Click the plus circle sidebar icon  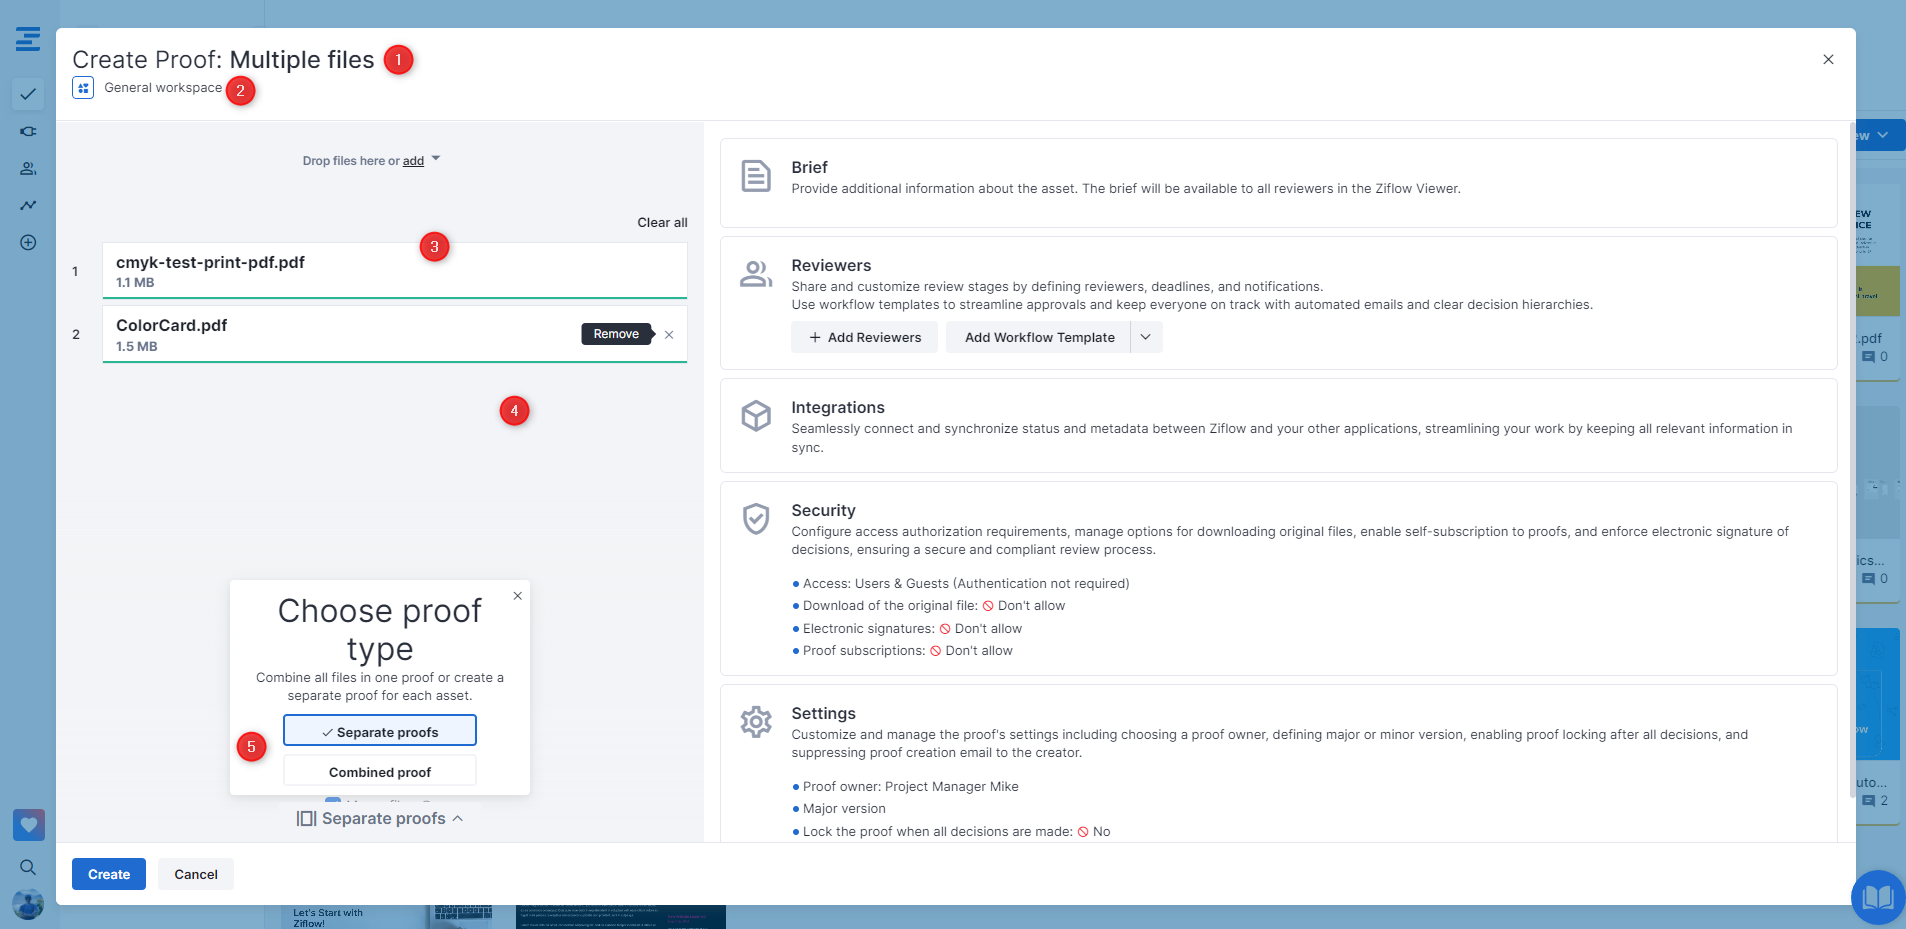(x=28, y=242)
